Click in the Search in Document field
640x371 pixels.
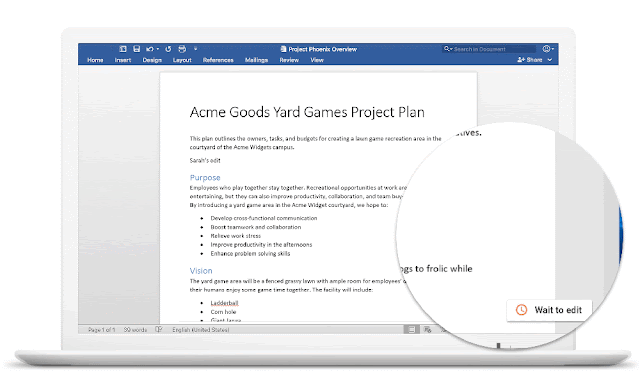click(x=489, y=49)
